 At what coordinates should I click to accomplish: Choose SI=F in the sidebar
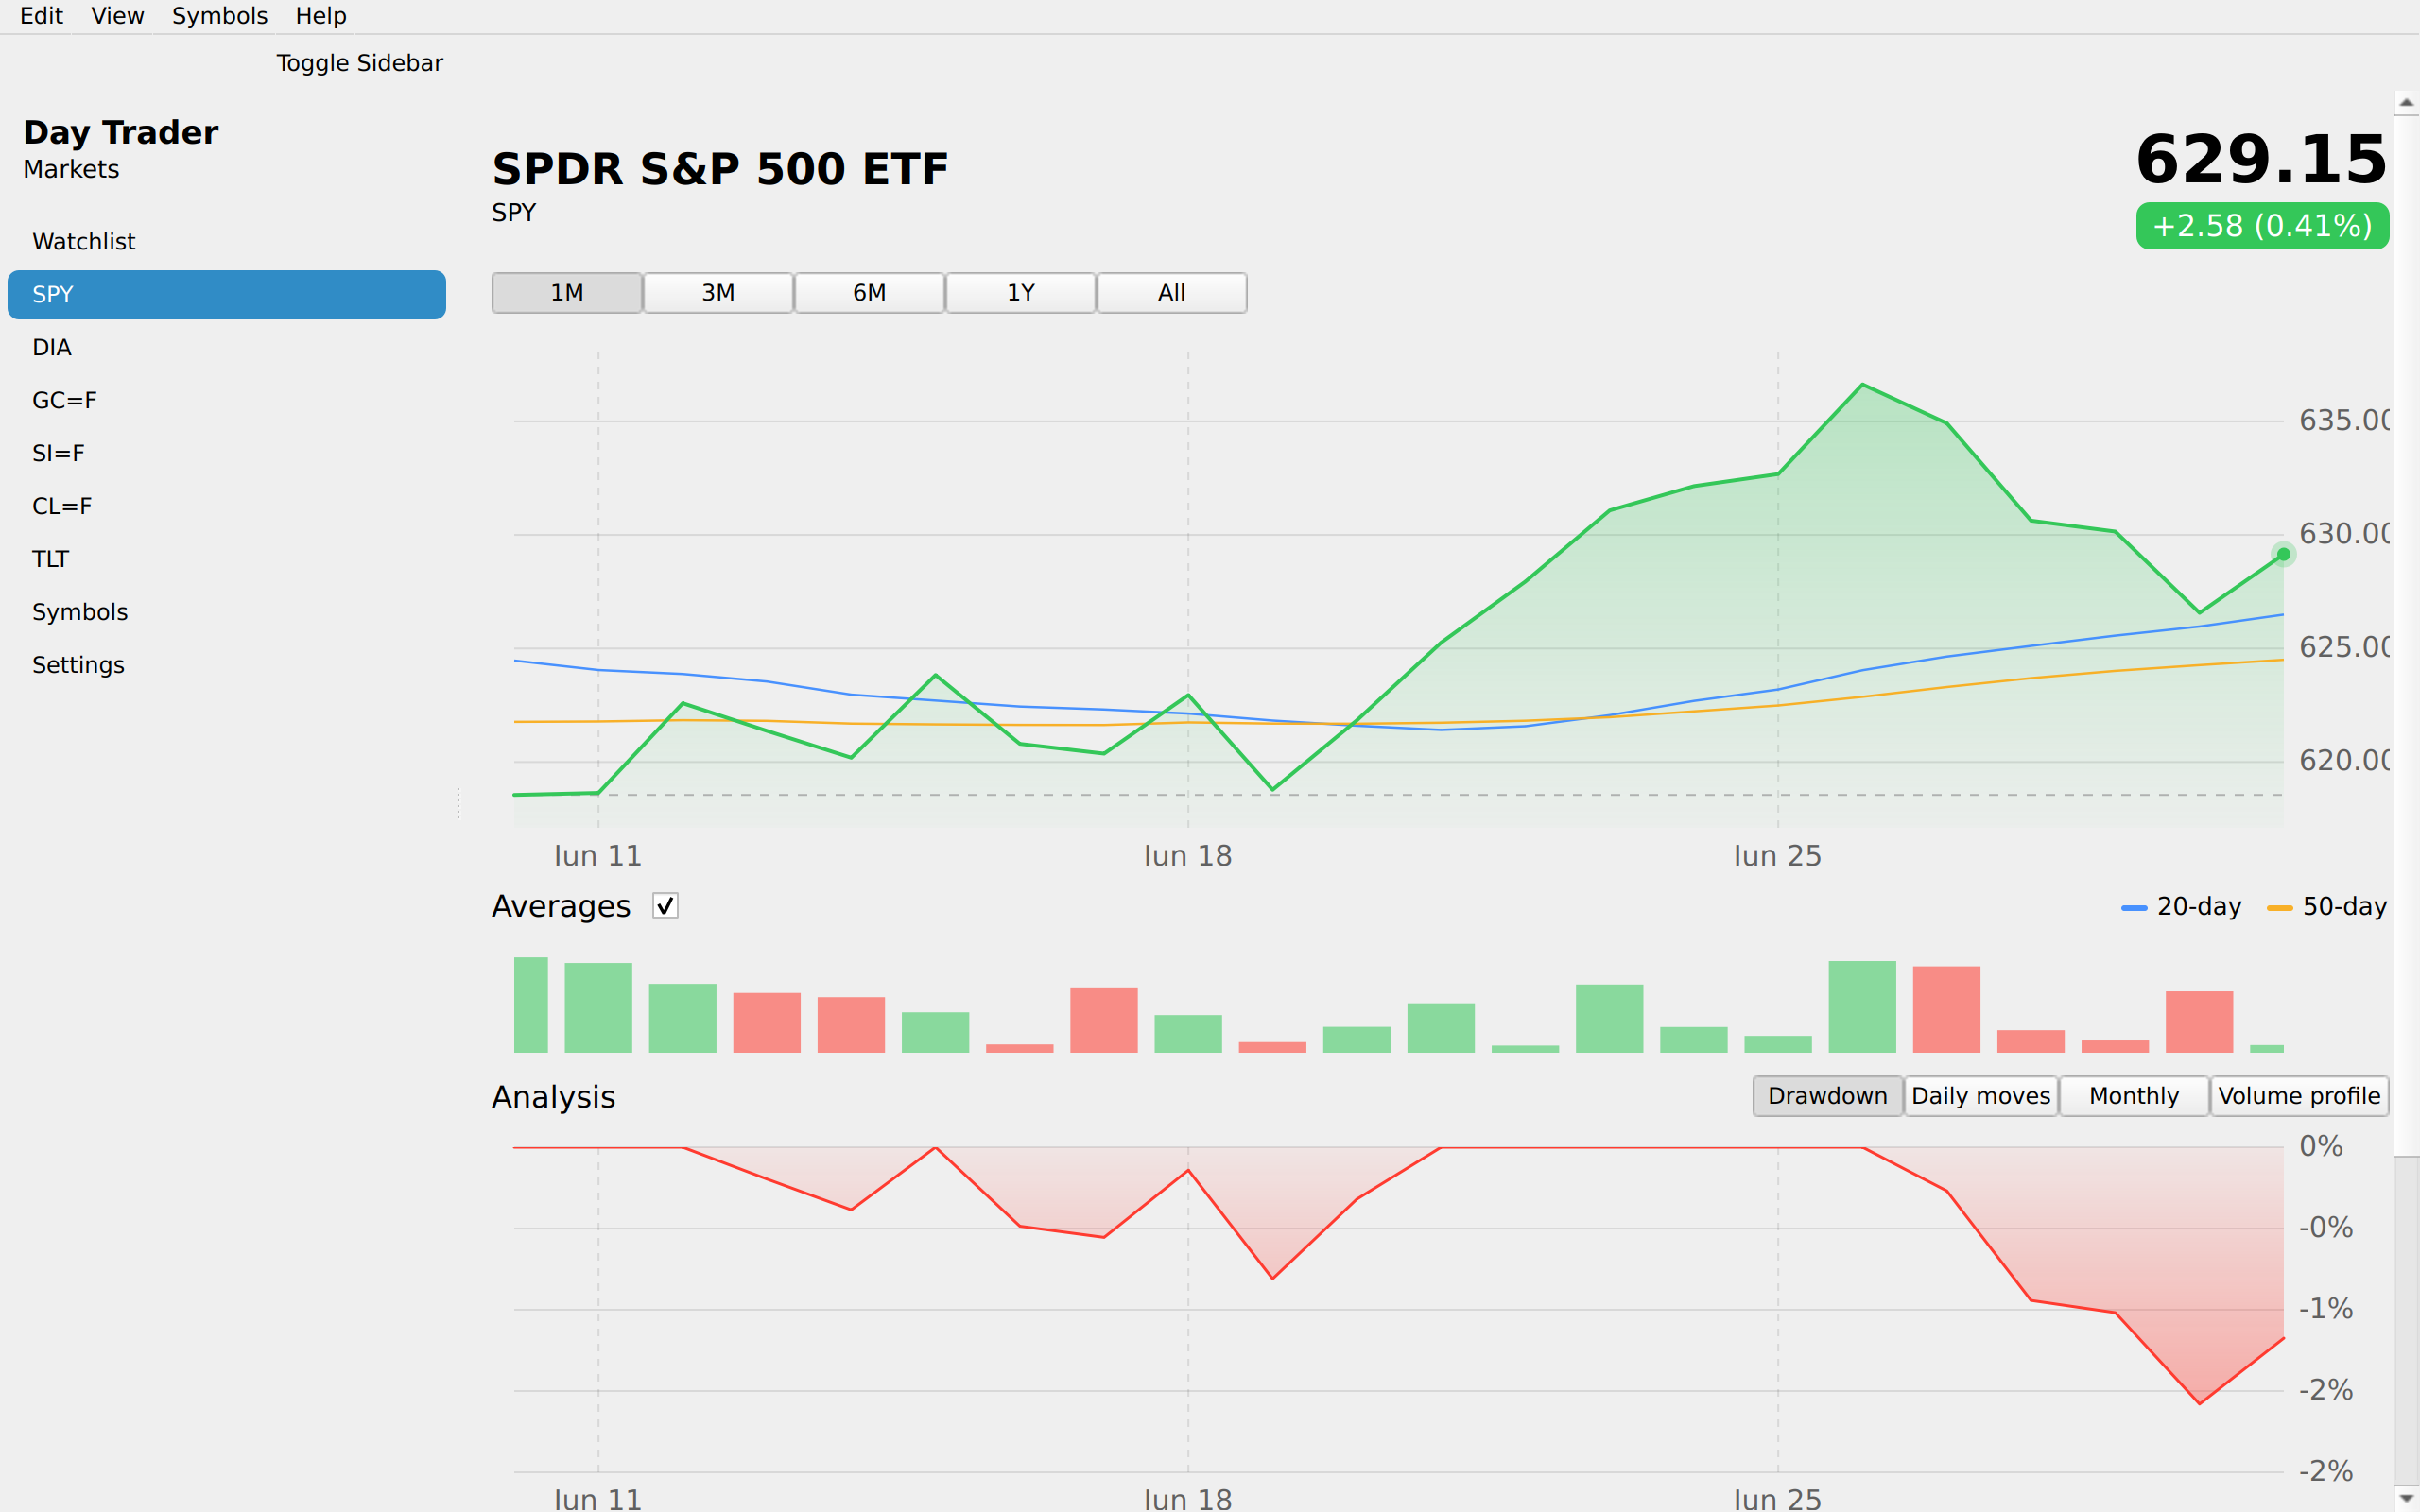227,454
